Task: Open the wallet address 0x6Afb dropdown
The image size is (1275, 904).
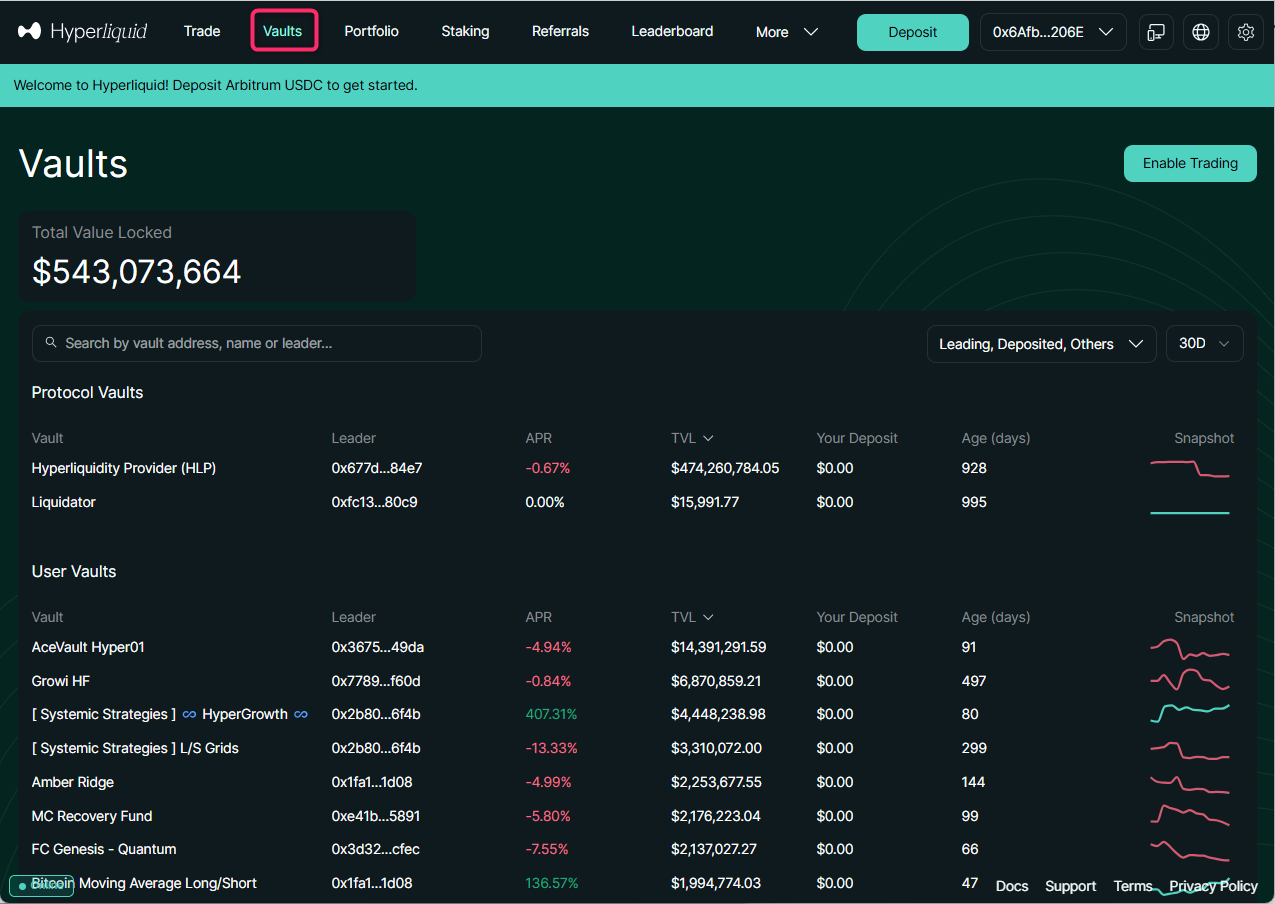Action: click(x=1052, y=32)
